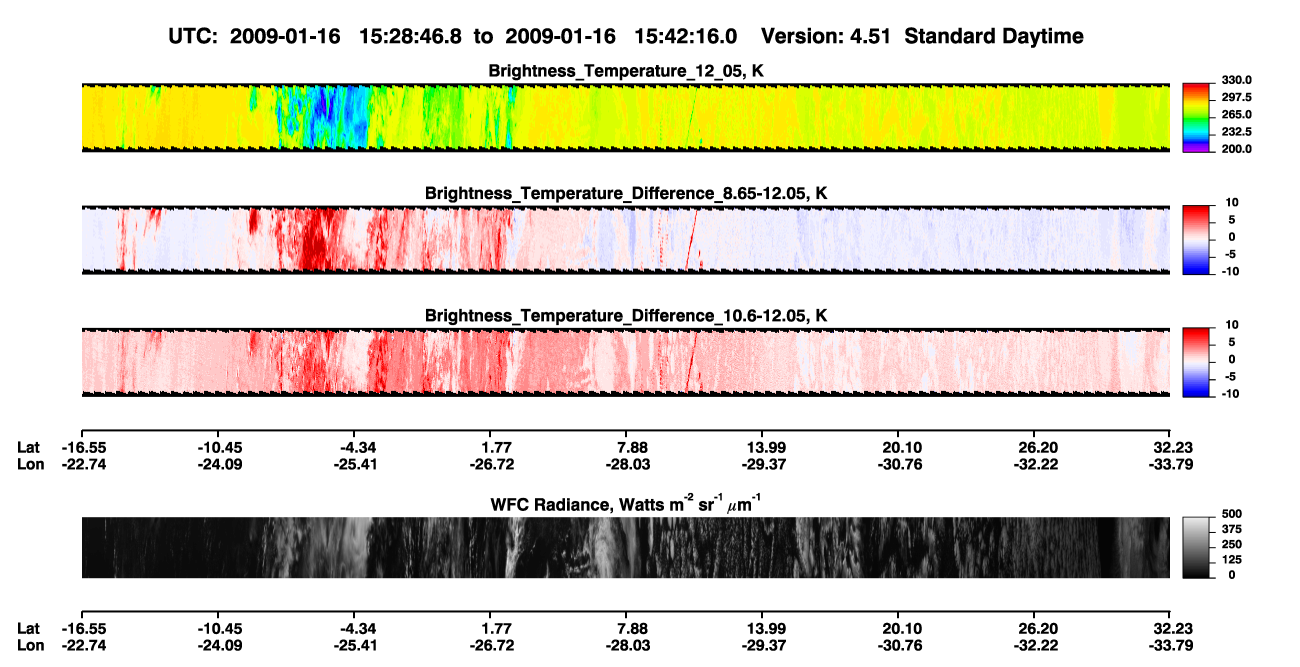Click the '297.5' color scale label

click(x=1237, y=98)
